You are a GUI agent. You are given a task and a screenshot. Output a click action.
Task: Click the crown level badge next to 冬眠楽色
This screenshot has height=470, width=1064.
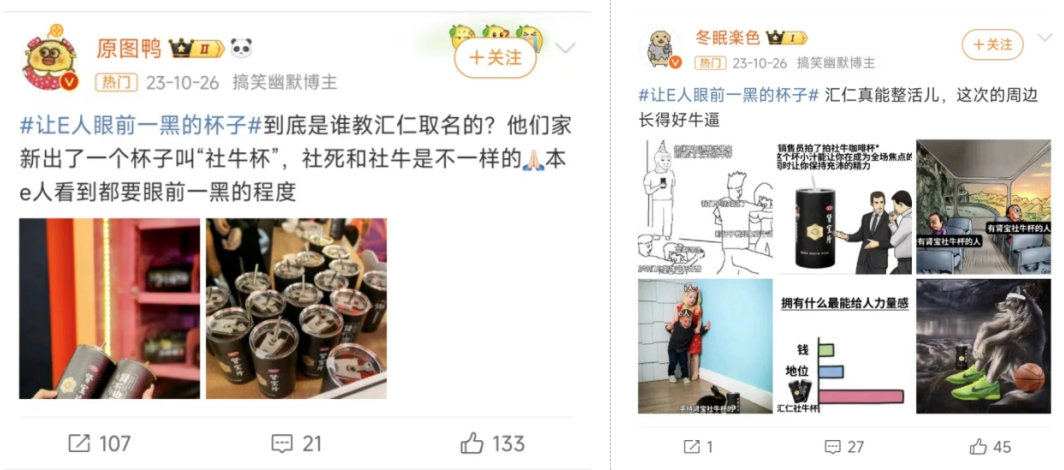[786, 38]
